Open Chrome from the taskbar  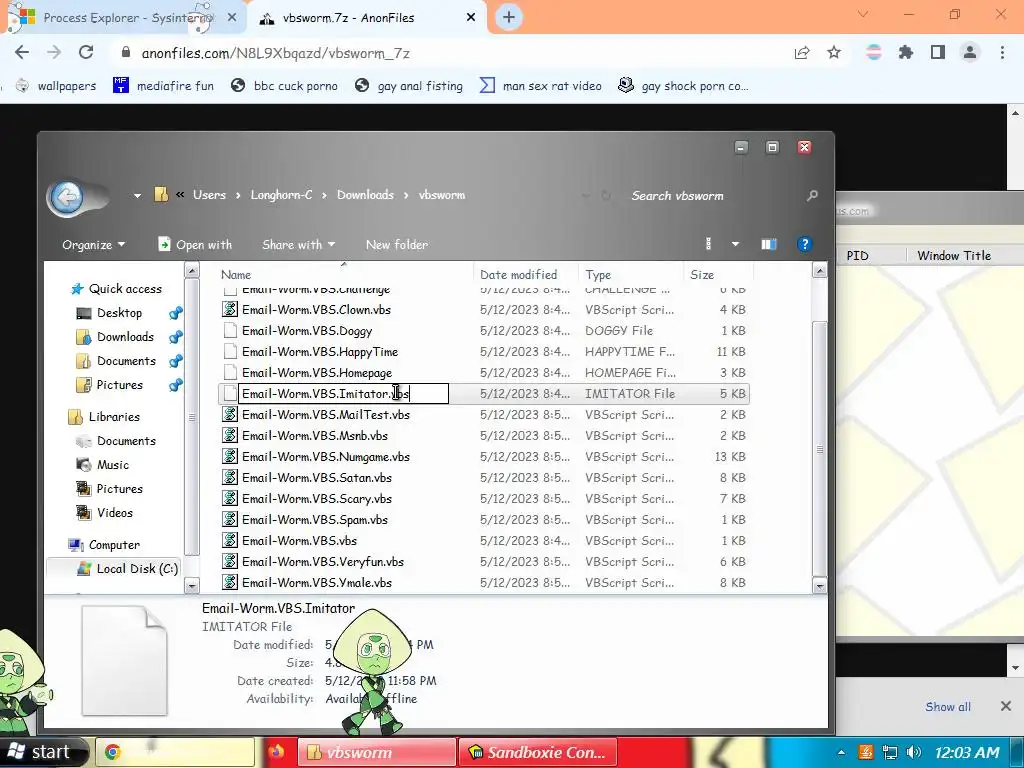(x=175, y=752)
